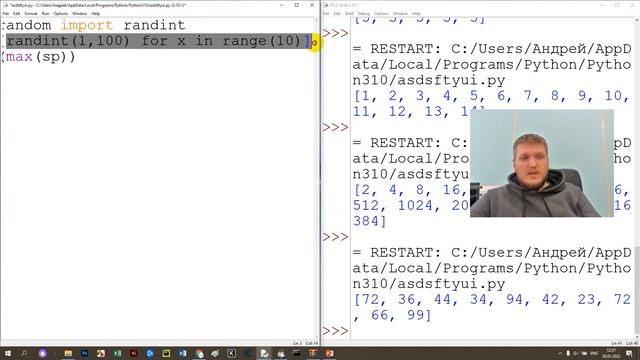
Task: Open Chrome from the taskbar
Action: [x=199, y=353]
